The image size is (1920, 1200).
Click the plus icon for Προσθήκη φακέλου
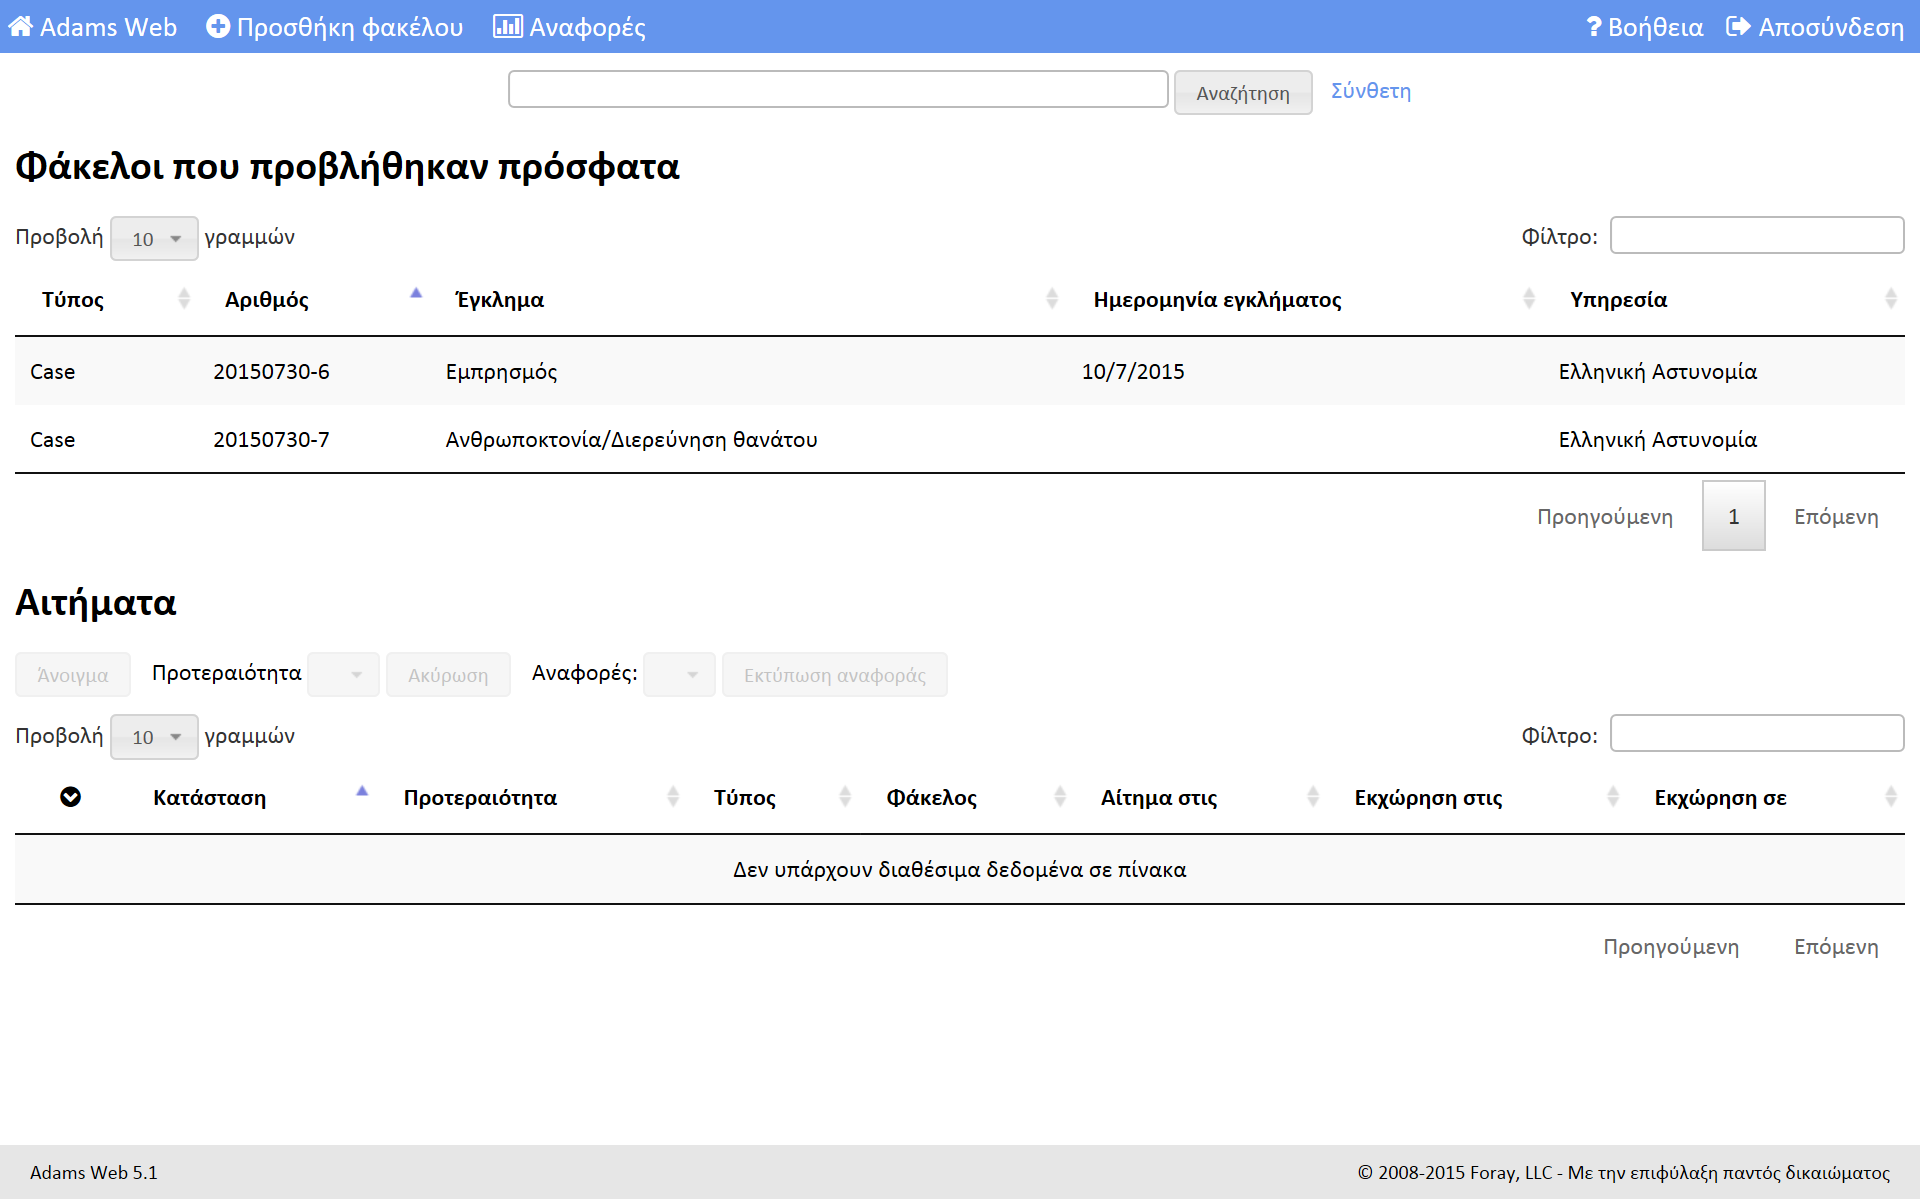click(218, 27)
